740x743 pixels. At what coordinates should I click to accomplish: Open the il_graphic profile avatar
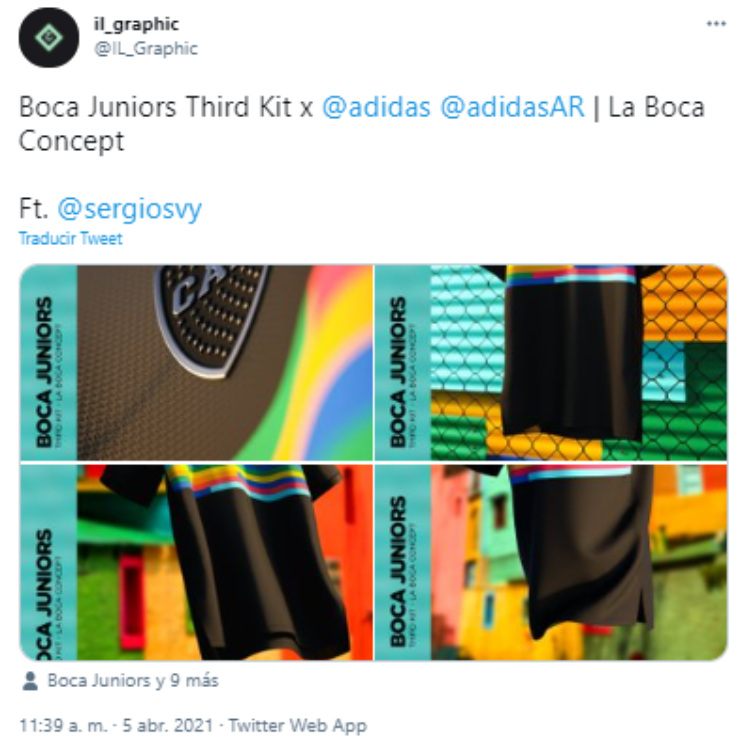pos(48,37)
